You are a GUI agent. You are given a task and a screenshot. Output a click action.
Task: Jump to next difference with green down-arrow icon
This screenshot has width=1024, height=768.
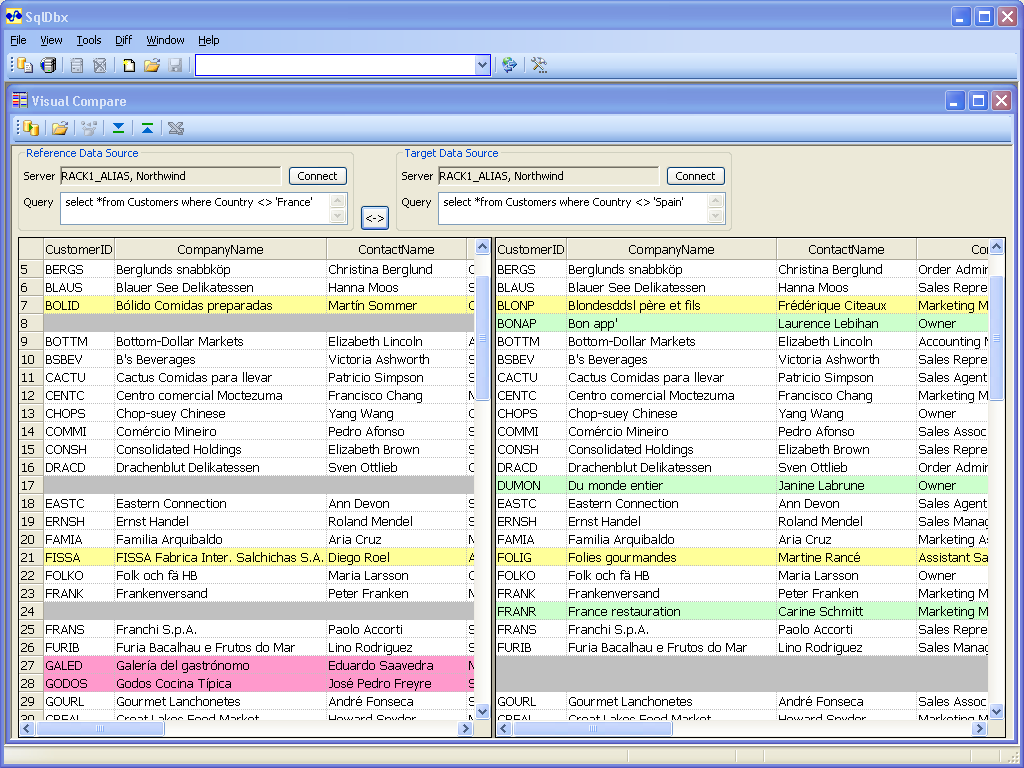(117, 128)
